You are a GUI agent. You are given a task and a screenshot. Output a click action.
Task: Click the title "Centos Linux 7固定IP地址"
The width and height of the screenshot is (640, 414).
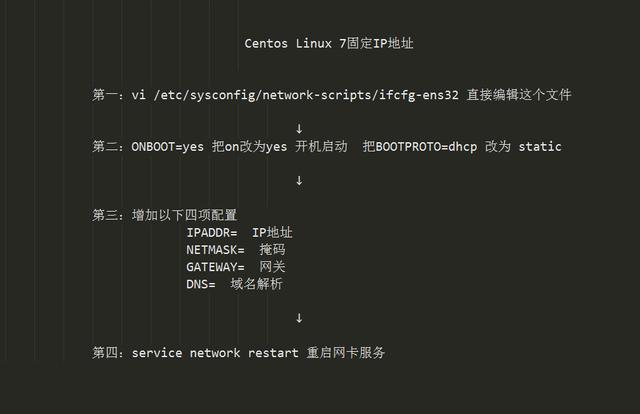click(x=320, y=44)
